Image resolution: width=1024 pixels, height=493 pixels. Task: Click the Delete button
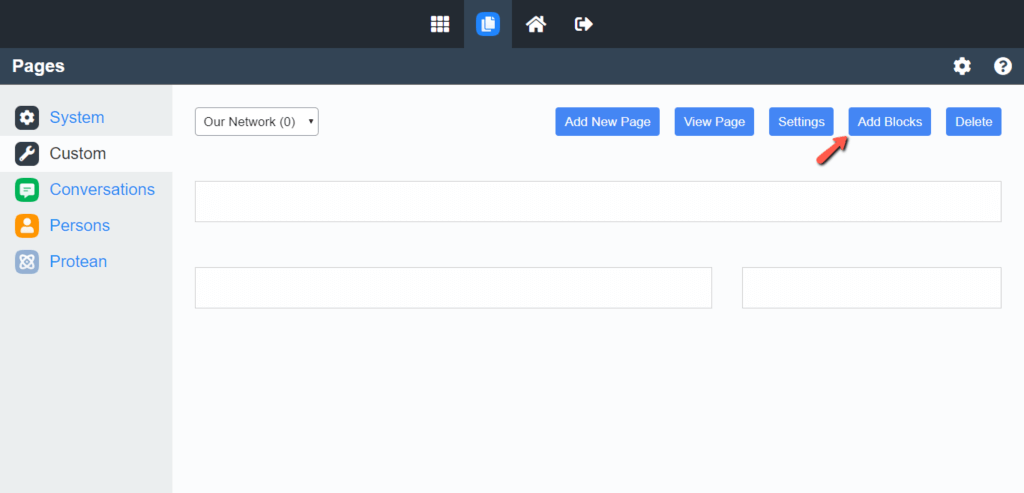click(x=974, y=121)
